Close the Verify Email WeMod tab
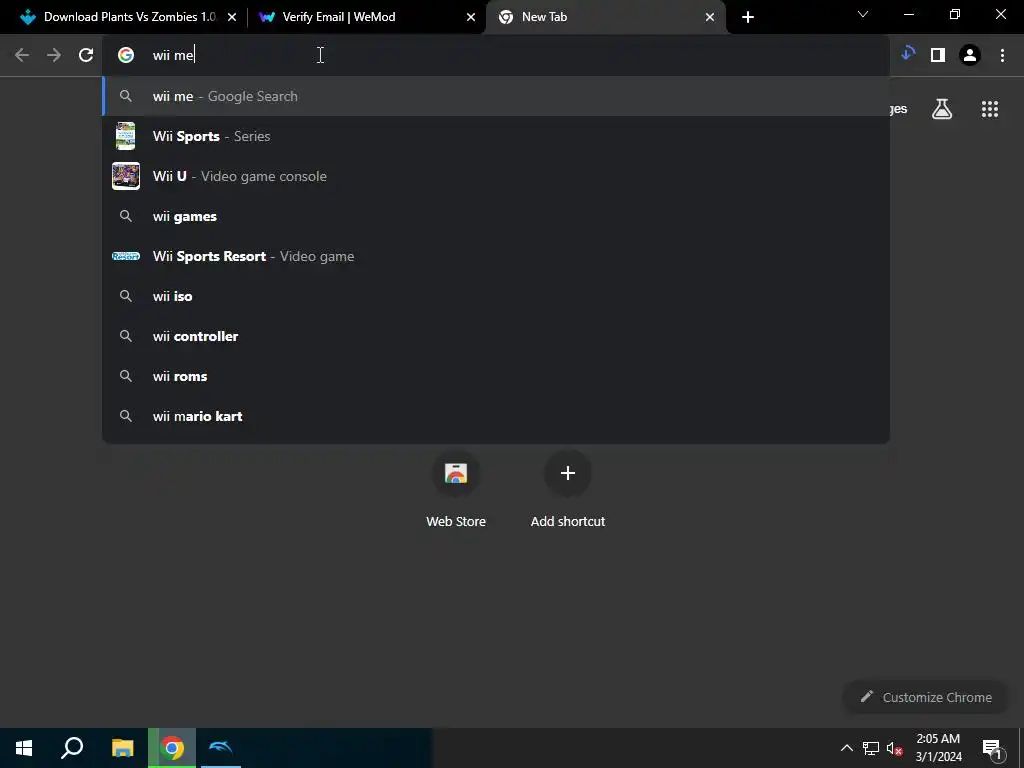 click(x=471, y=17)
